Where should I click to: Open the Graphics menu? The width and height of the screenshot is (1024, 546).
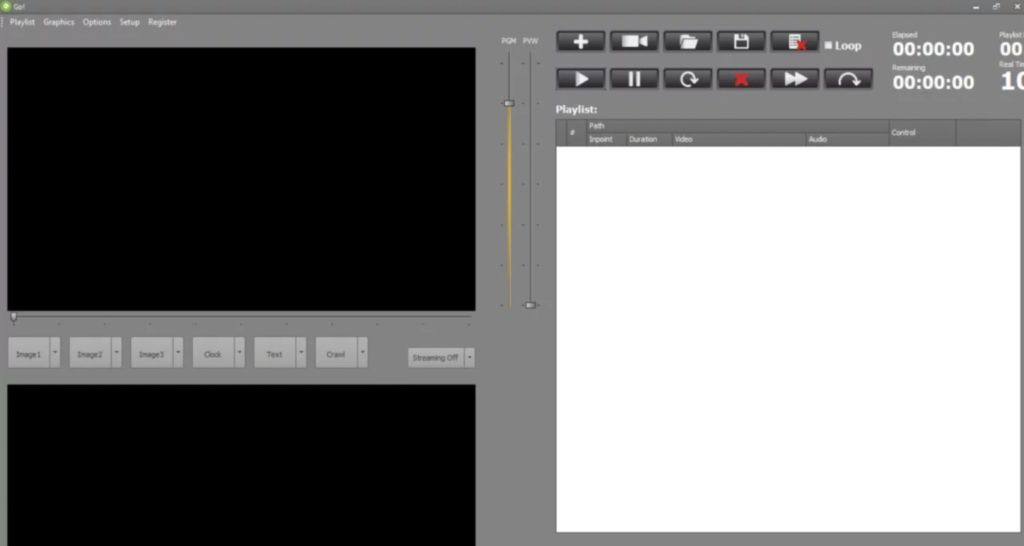(59, 22)
